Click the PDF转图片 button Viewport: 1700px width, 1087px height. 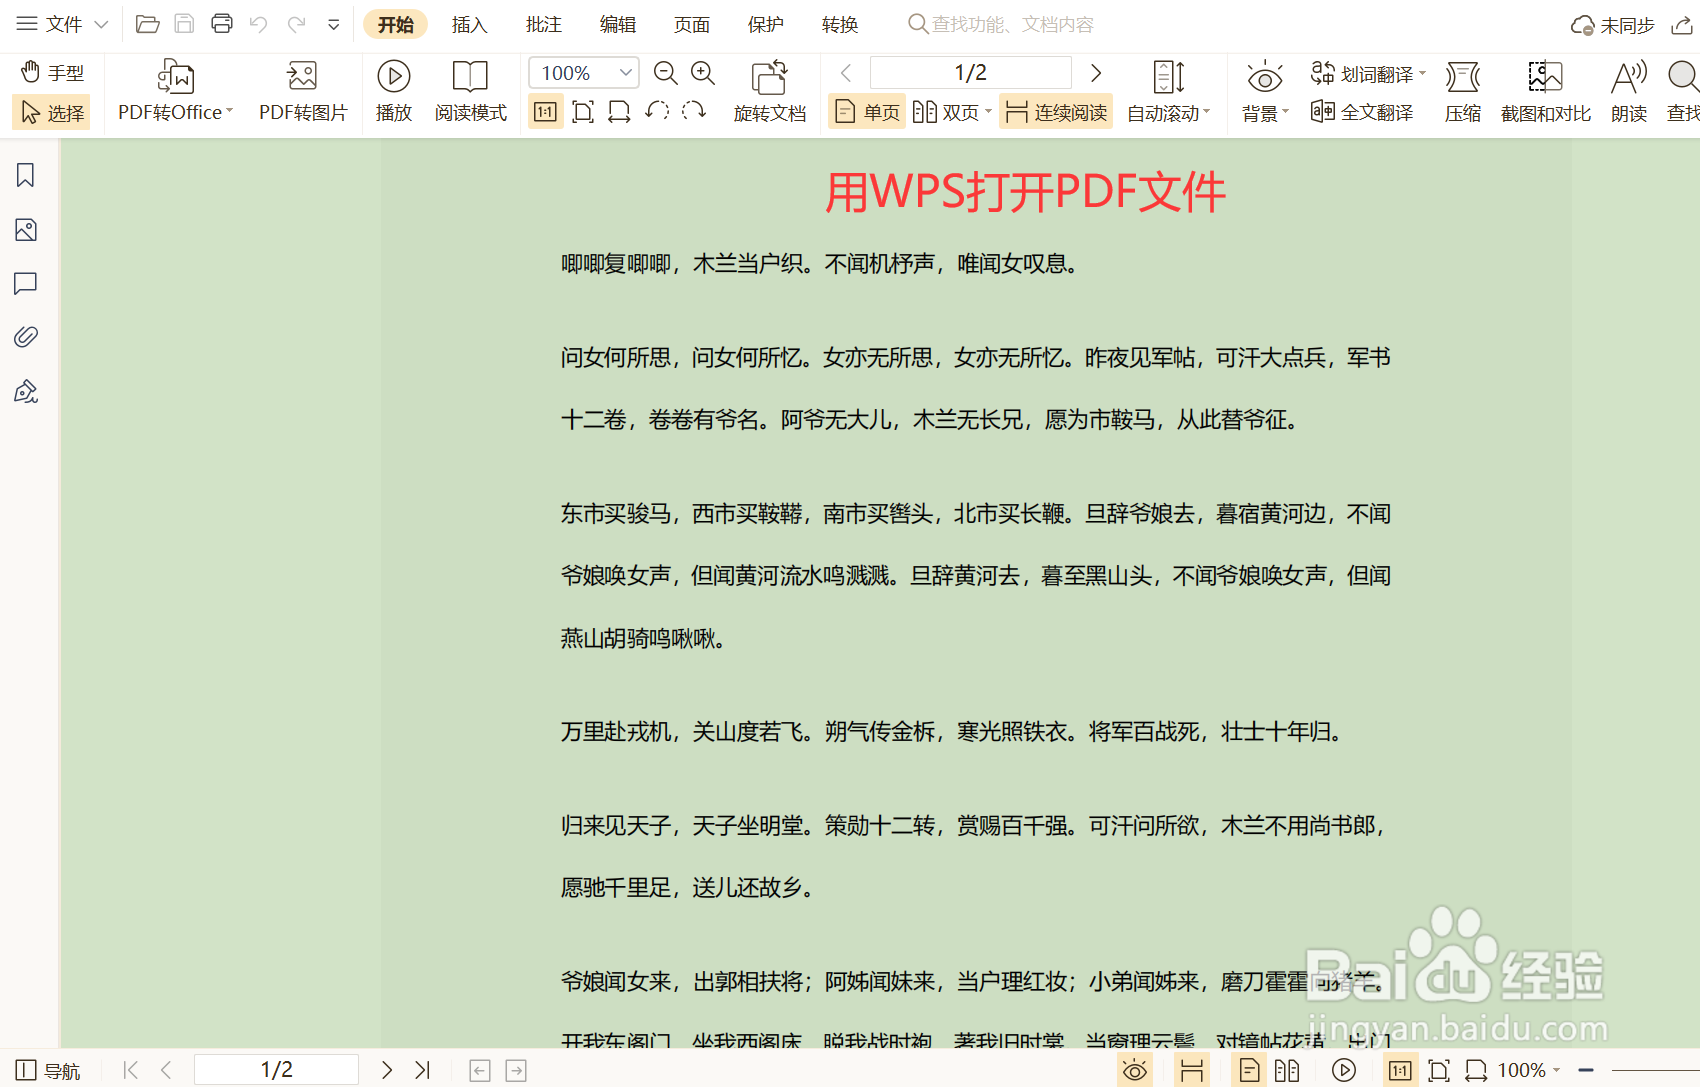303,92
